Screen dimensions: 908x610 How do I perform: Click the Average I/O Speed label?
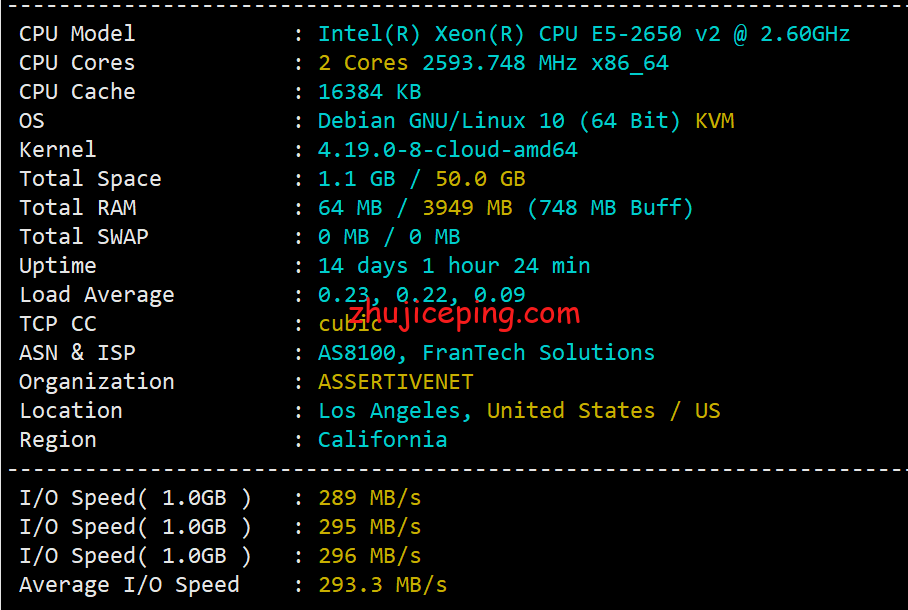click(x=129, y=585)
